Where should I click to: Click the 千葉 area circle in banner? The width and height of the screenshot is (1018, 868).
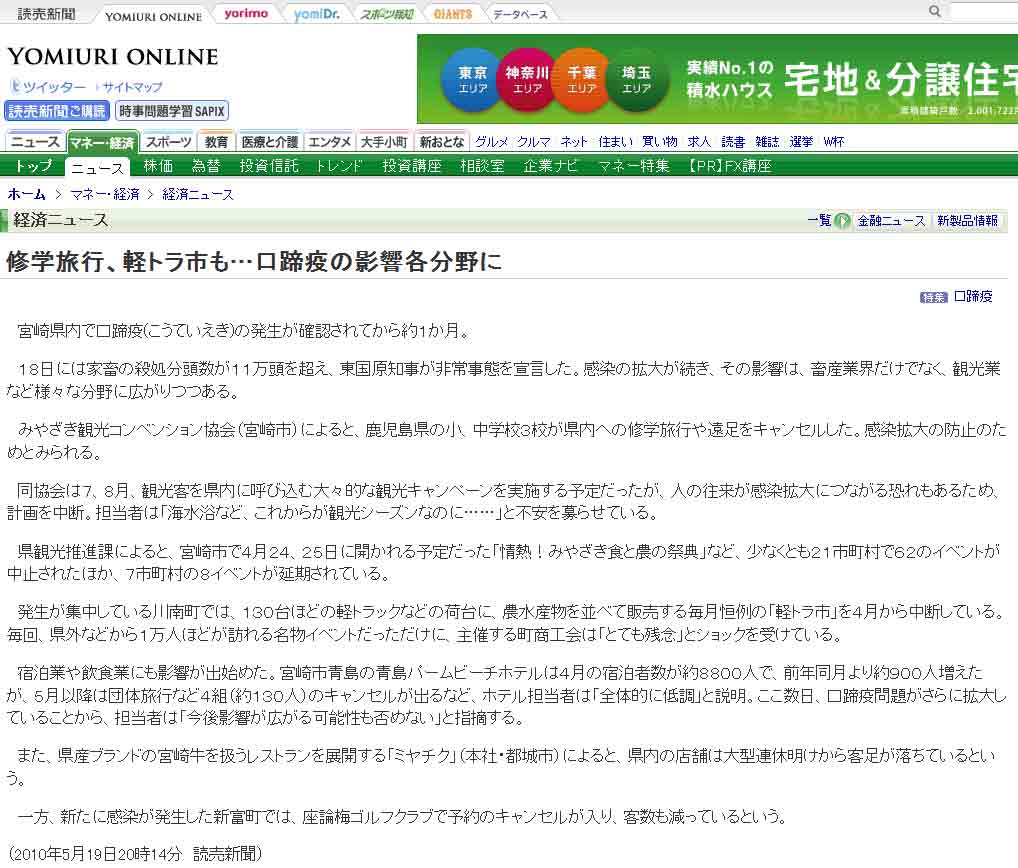click(x=581, y=79)
